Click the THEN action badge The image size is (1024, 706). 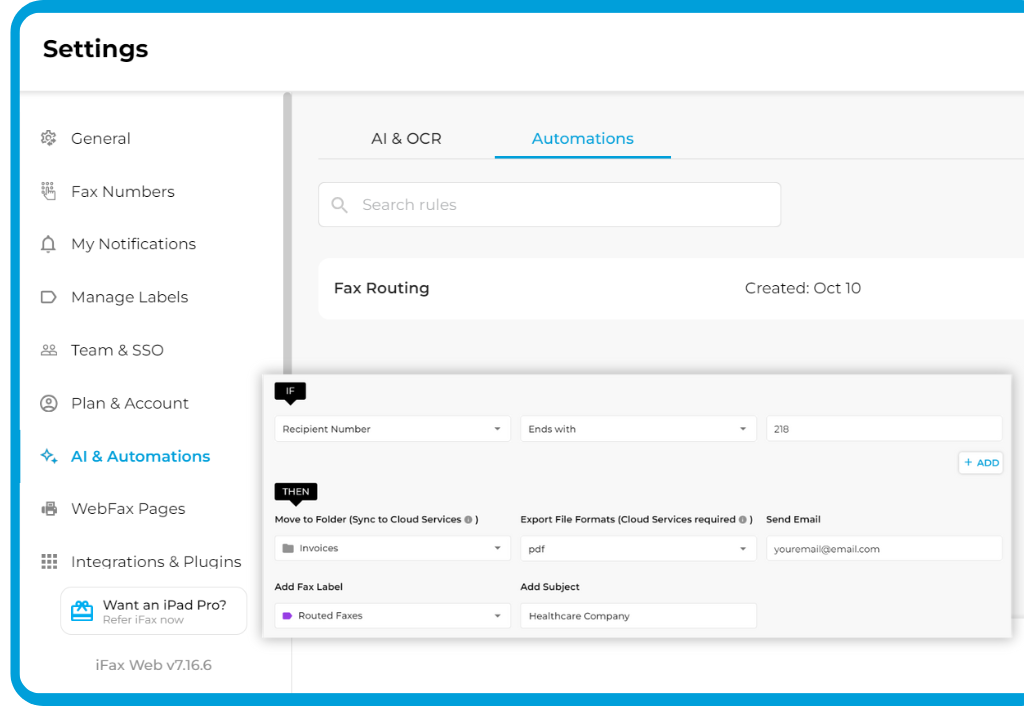click(x=296, y=493)
